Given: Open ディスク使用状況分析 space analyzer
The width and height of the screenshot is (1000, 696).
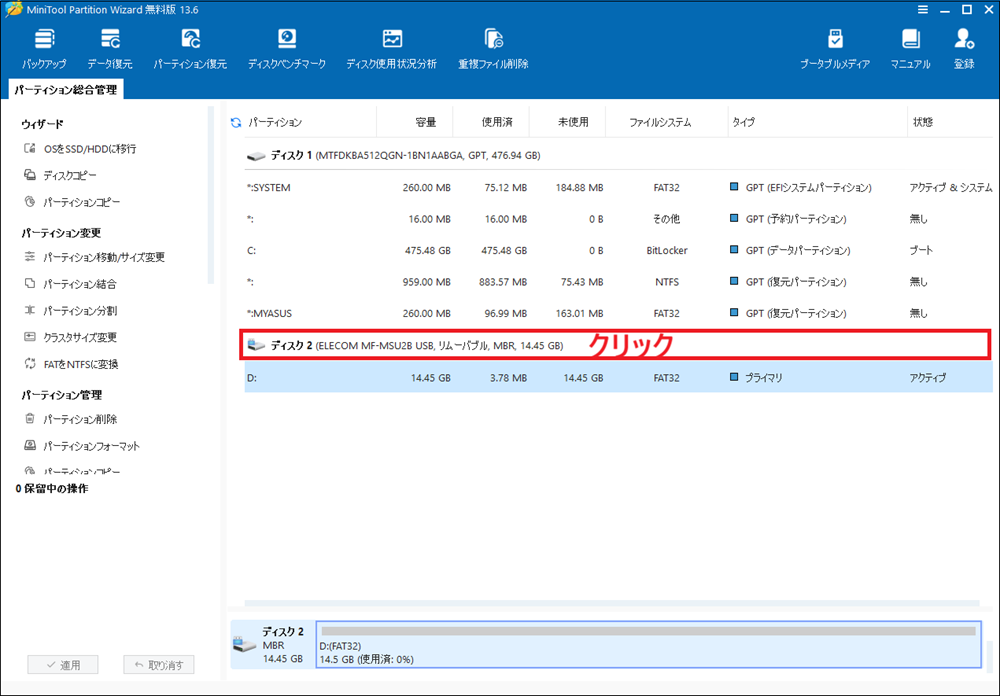Looking at the screenshot, I should 392,48.
